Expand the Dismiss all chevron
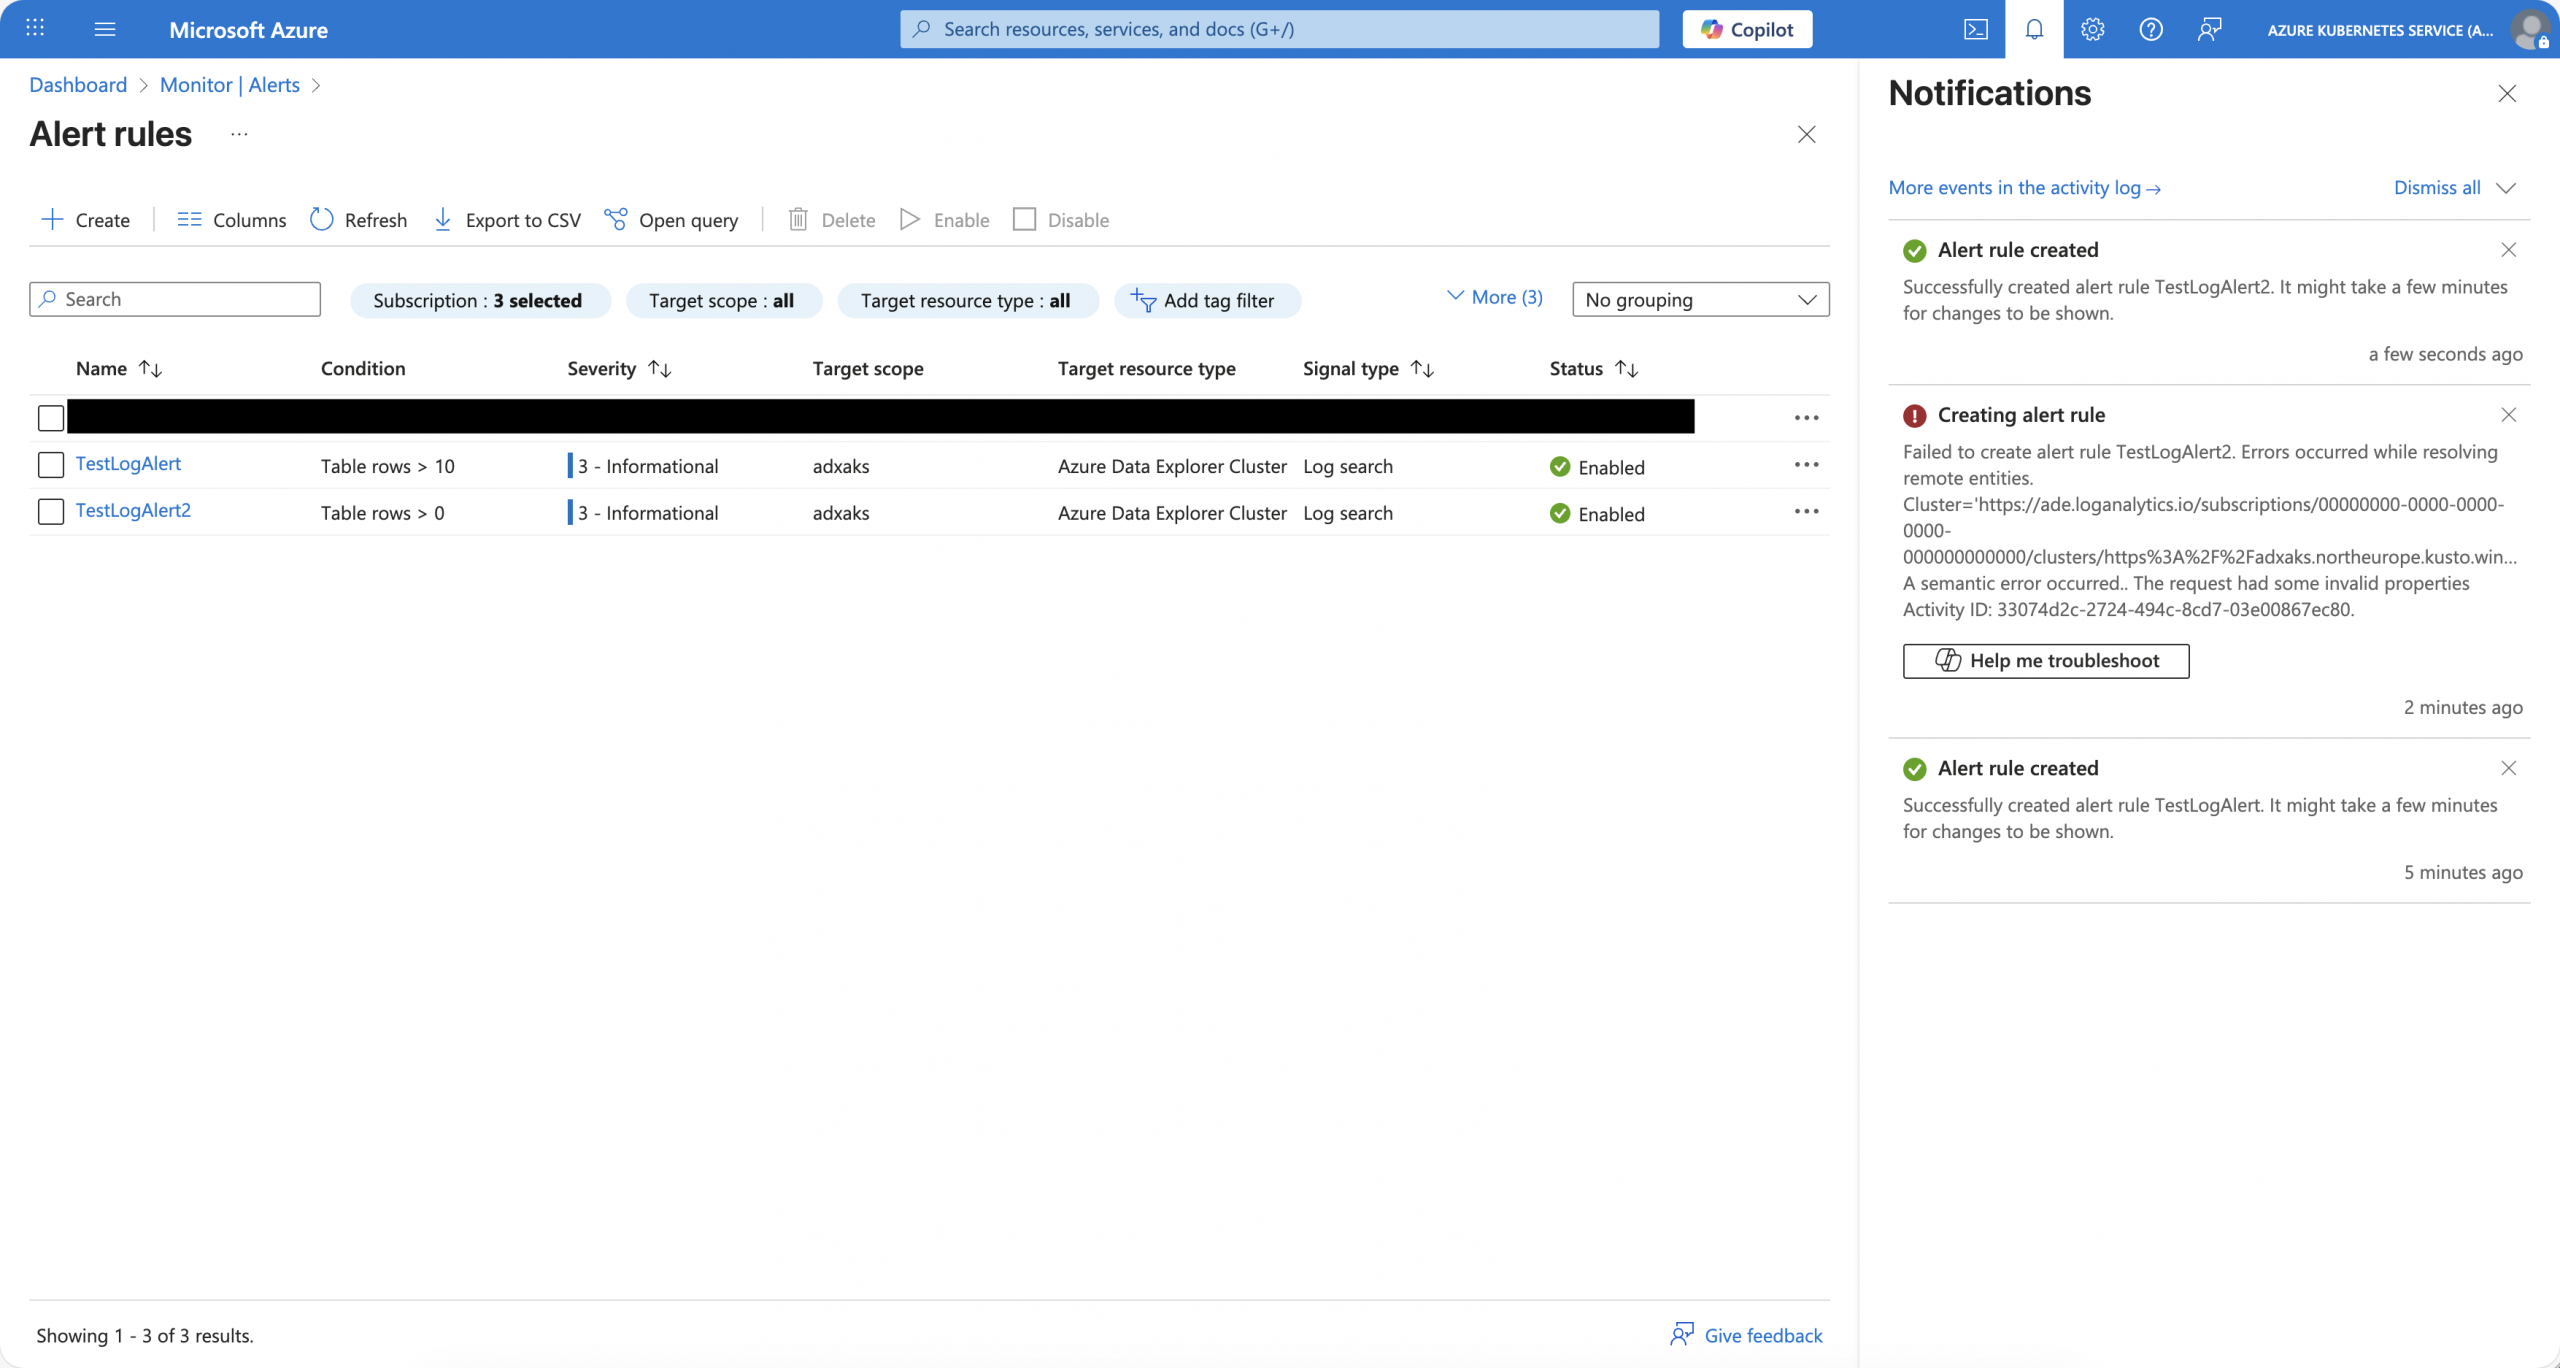 pyautogui.click(x=2506, y=188)
